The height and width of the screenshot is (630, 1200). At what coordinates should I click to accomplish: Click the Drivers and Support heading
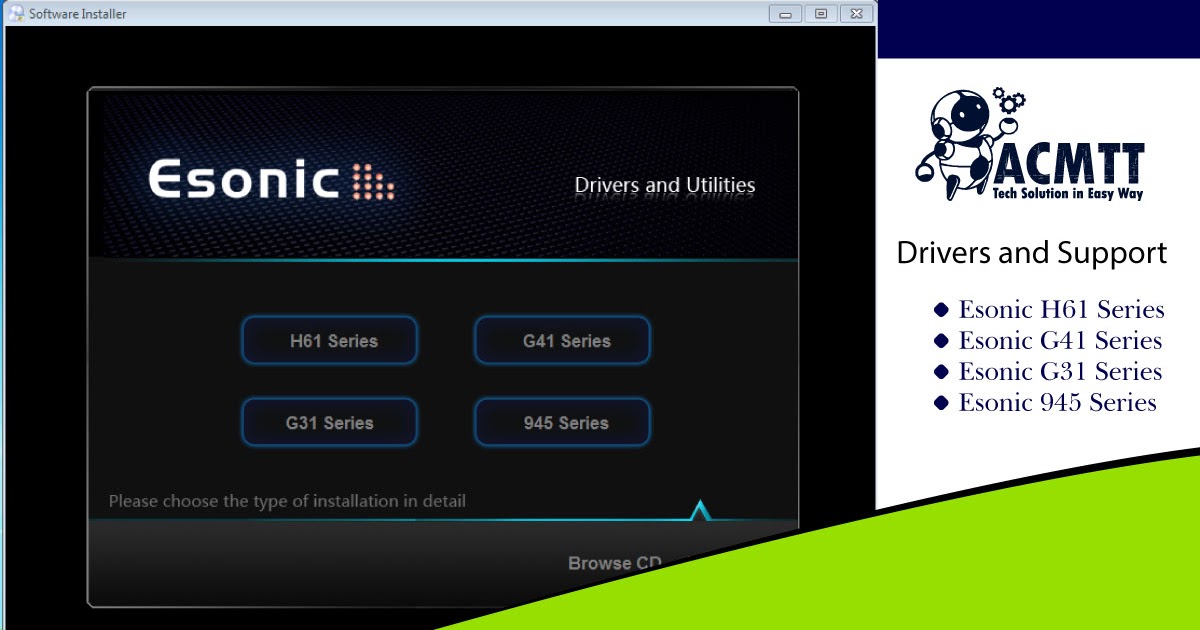click(1032, 253)
